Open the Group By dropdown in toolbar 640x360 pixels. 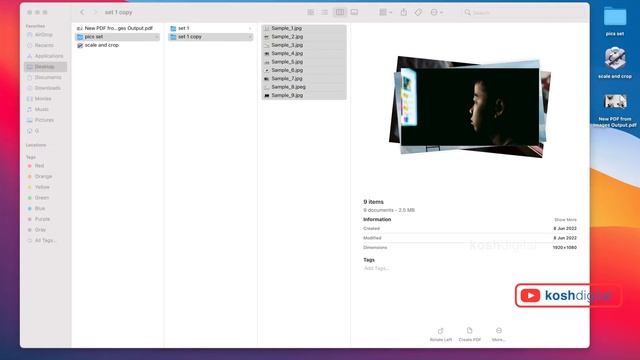coord(385,12)
